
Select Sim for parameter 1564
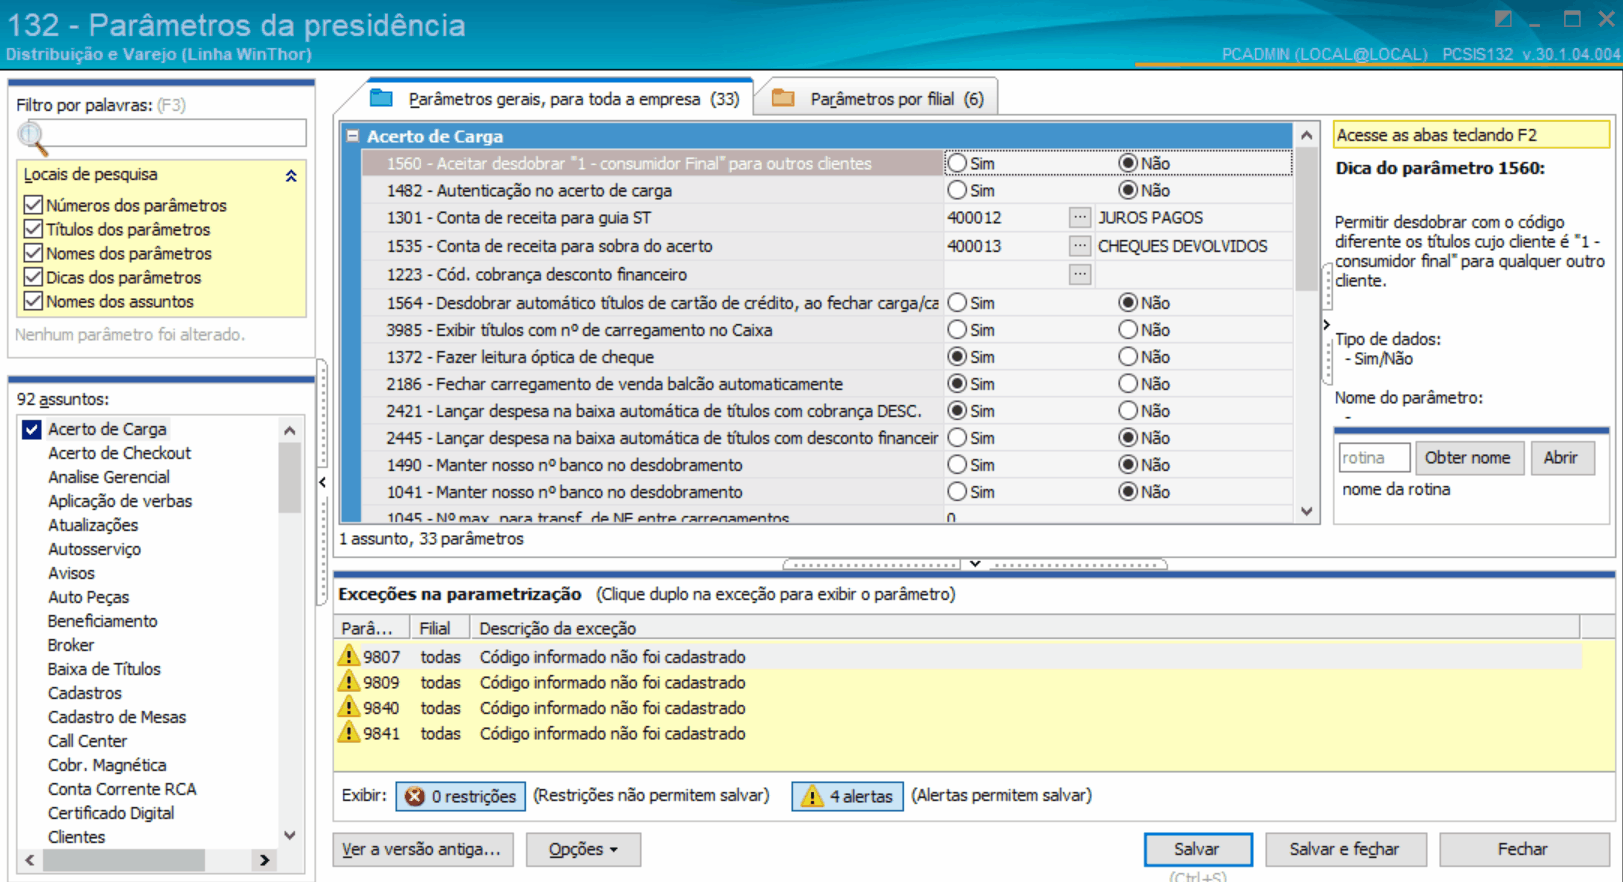pyautogui.click(x=957, y=302)
